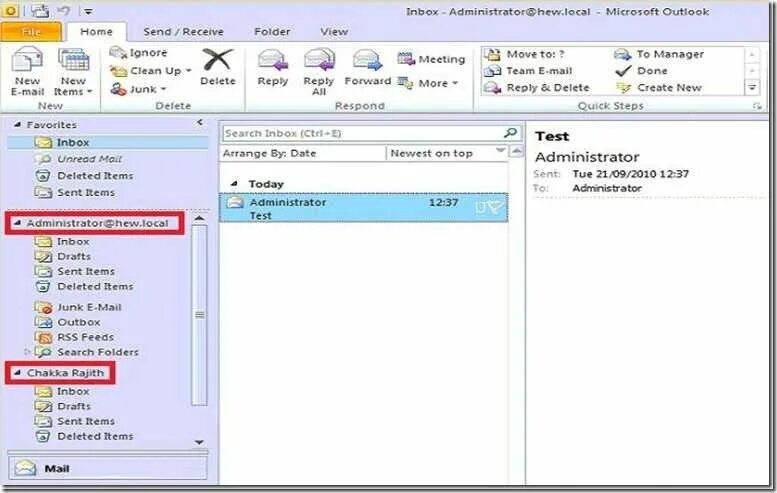The image size is (777, 493).
Task: Open the Junk dropdown
Action: (x=138, y=89)
